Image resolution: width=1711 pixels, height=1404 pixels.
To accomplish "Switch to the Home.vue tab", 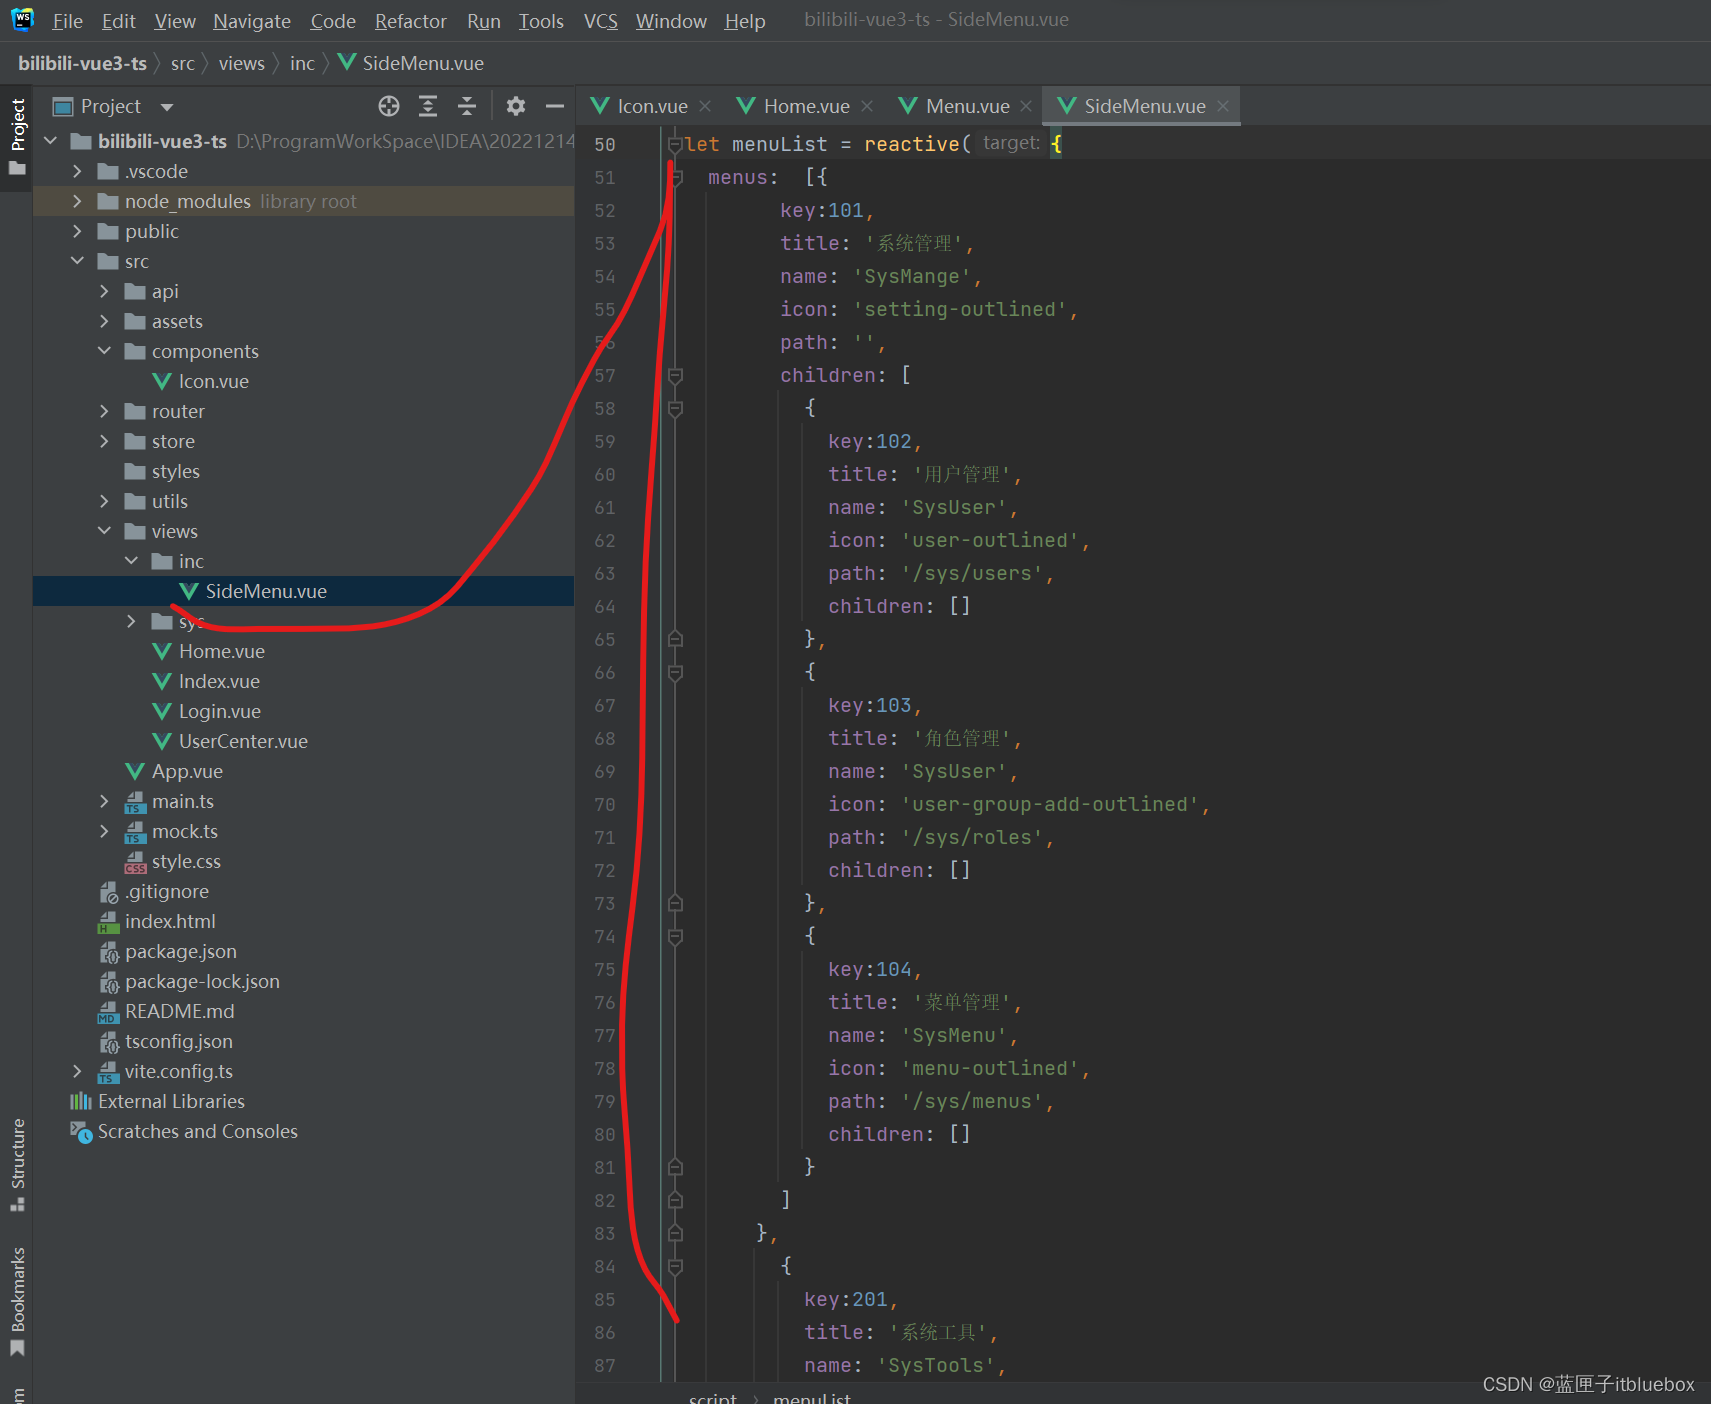I will [805, 106].
